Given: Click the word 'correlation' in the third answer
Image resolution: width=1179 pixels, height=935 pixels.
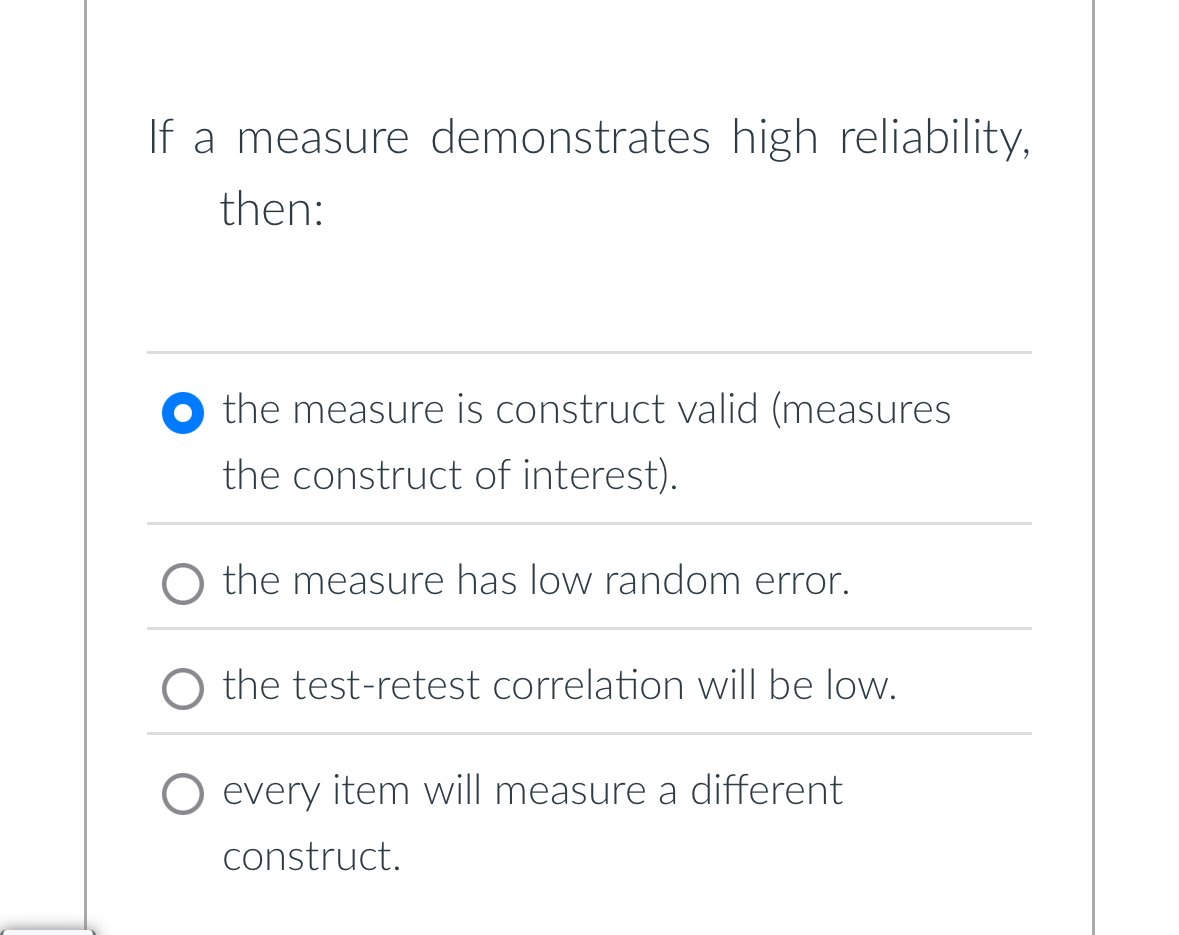Looking at the screenshot, I should [588, 685].
